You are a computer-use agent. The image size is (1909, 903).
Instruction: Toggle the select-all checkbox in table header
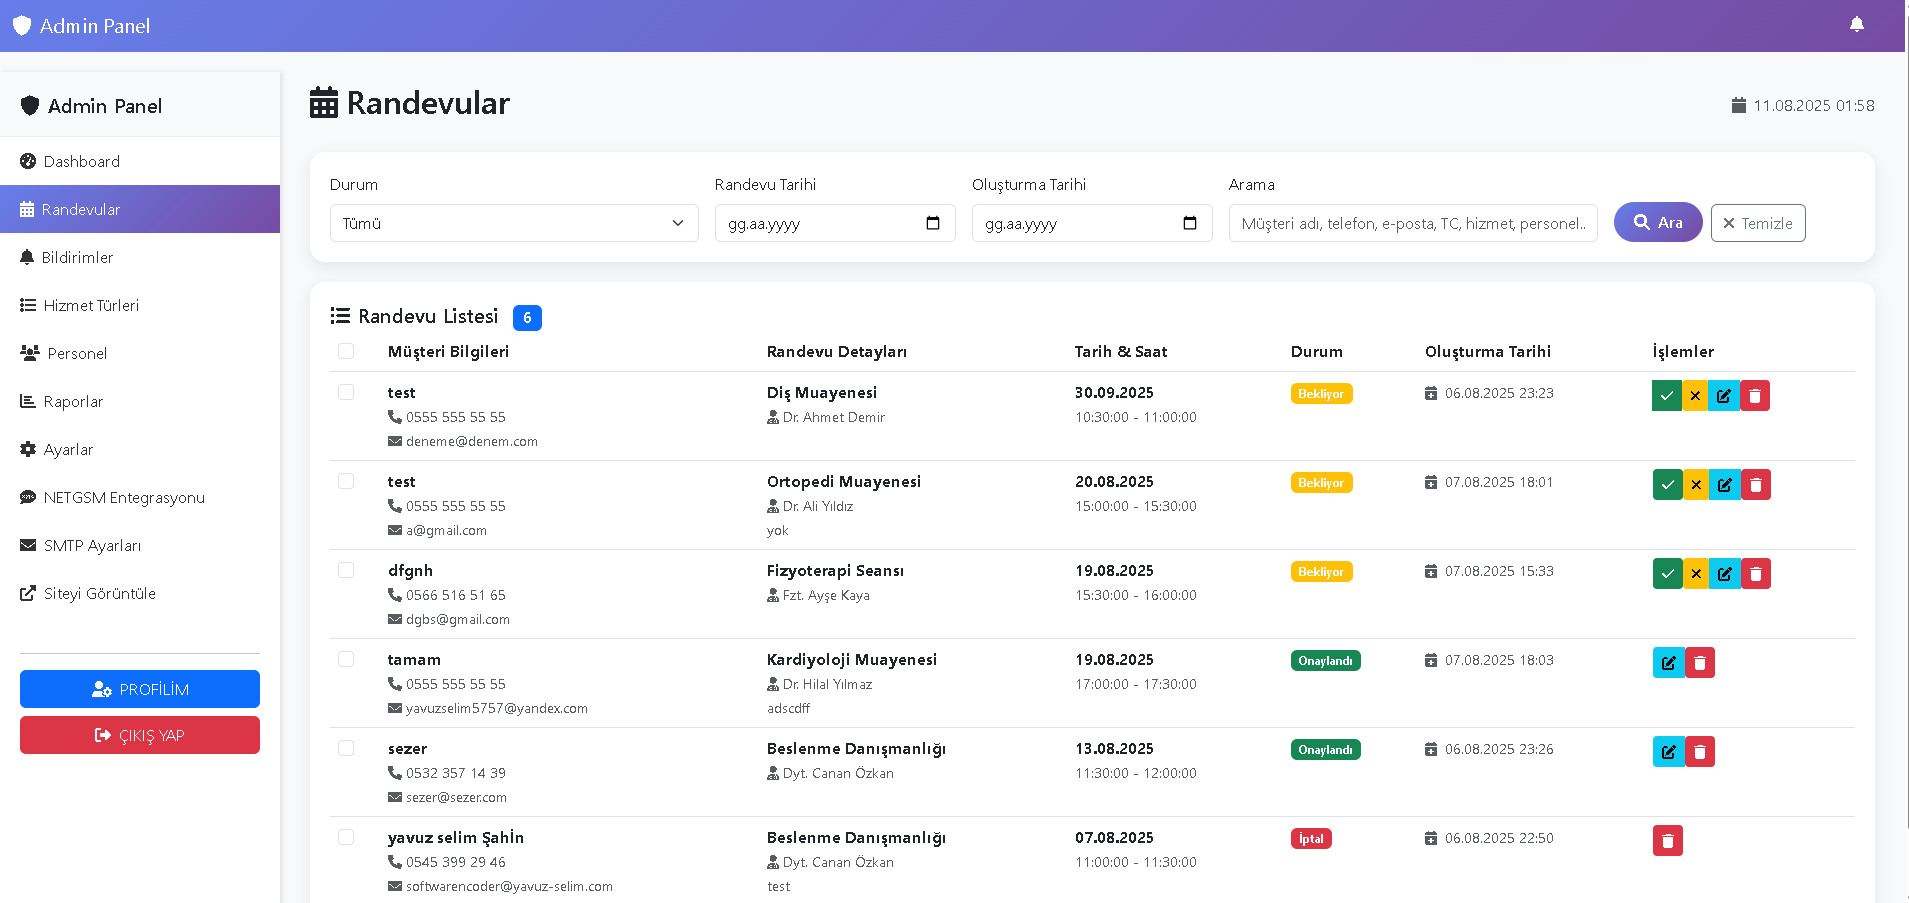346,351
